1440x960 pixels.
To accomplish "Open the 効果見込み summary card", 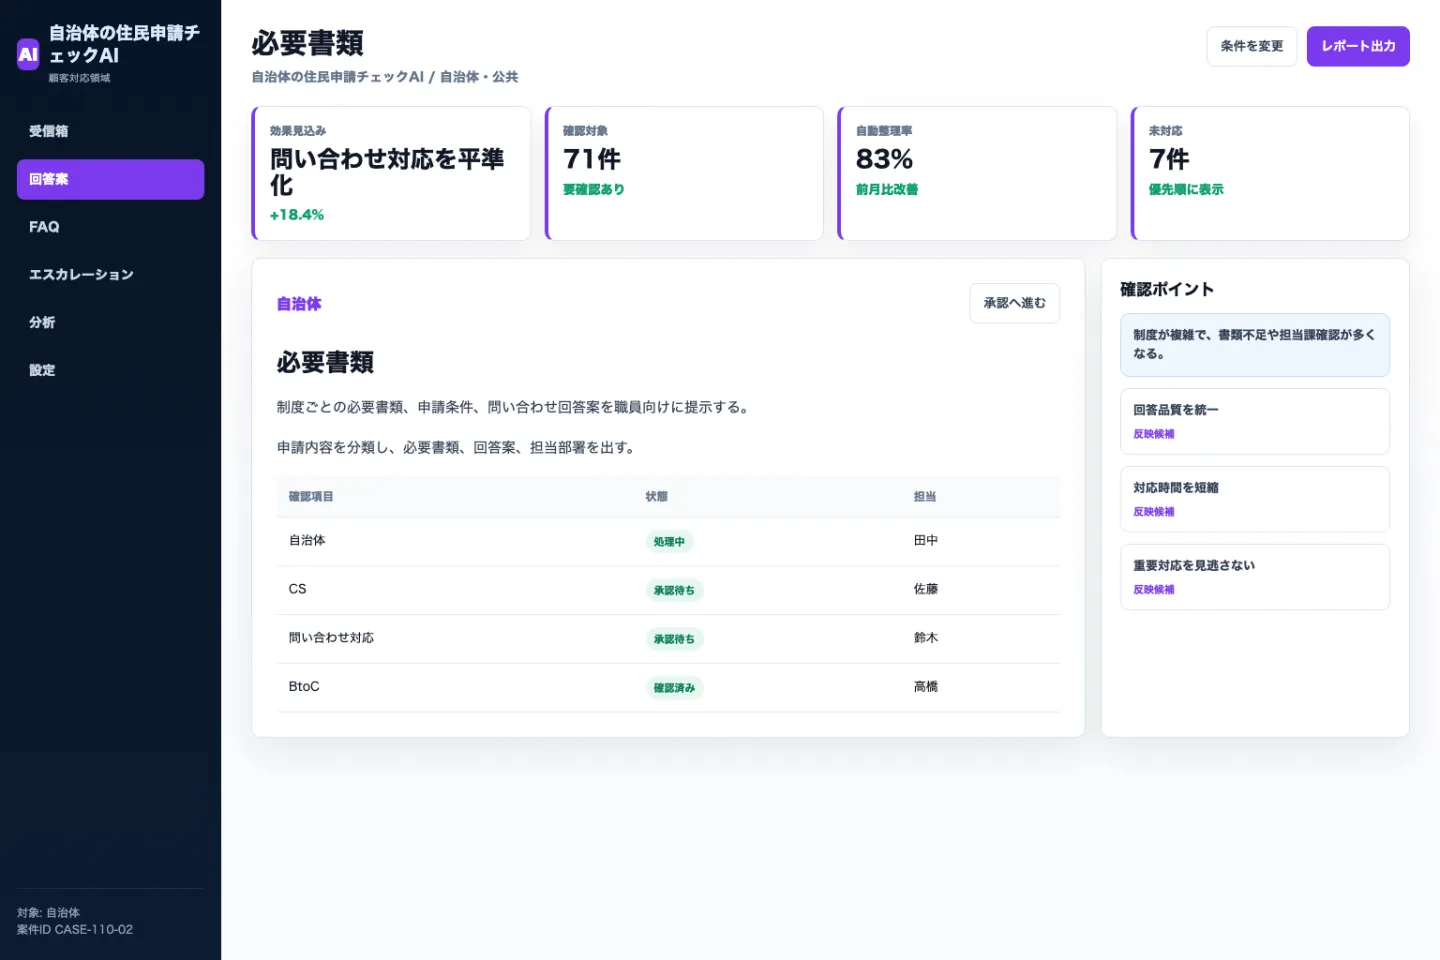I will (x=391, y=173).
